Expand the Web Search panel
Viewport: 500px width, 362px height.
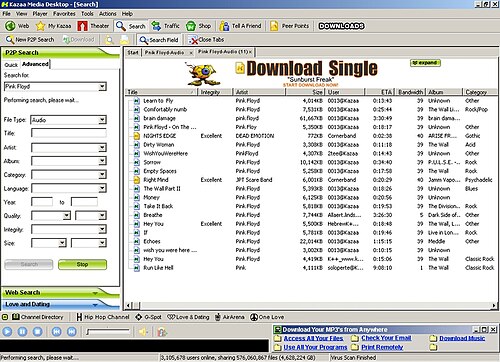pos(60,293)
